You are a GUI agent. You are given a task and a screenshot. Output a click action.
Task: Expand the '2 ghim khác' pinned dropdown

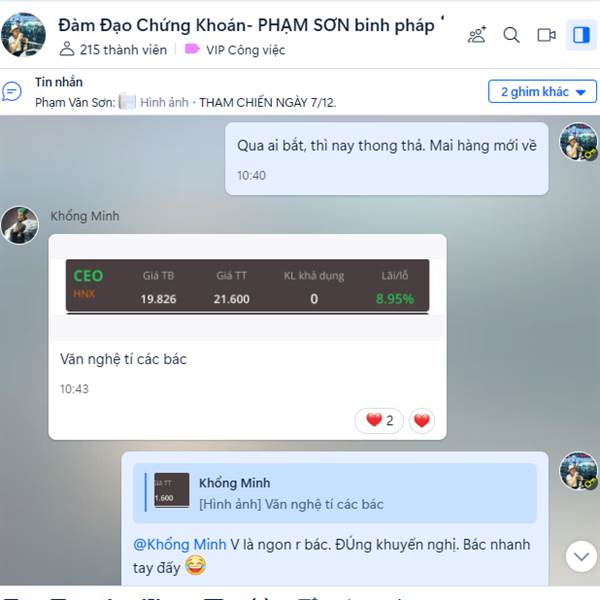point(542,91)
